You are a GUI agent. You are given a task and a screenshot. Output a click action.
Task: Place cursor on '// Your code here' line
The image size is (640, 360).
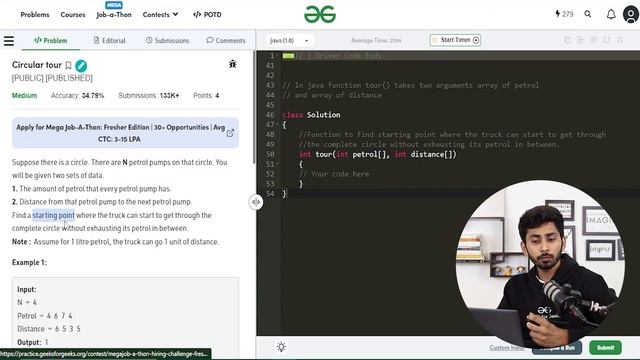pos(334,174)
